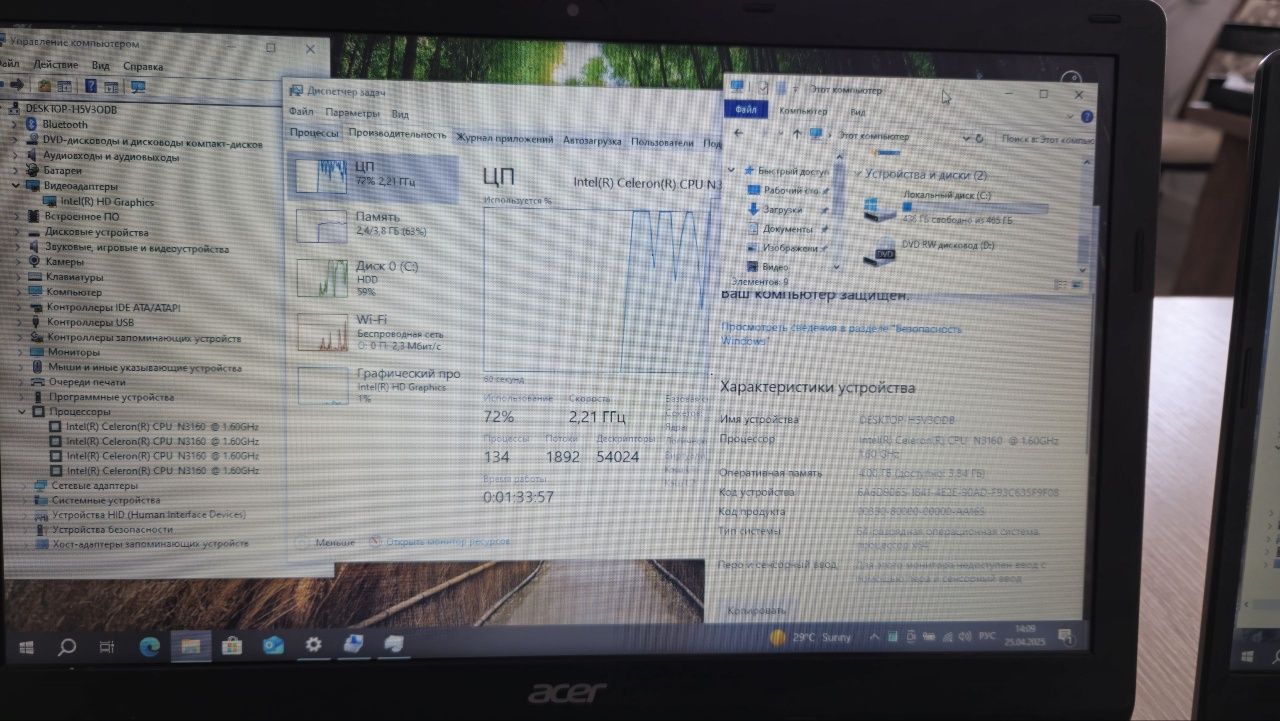Expand the Сетевые адаптеры tree node

[25, 485]
